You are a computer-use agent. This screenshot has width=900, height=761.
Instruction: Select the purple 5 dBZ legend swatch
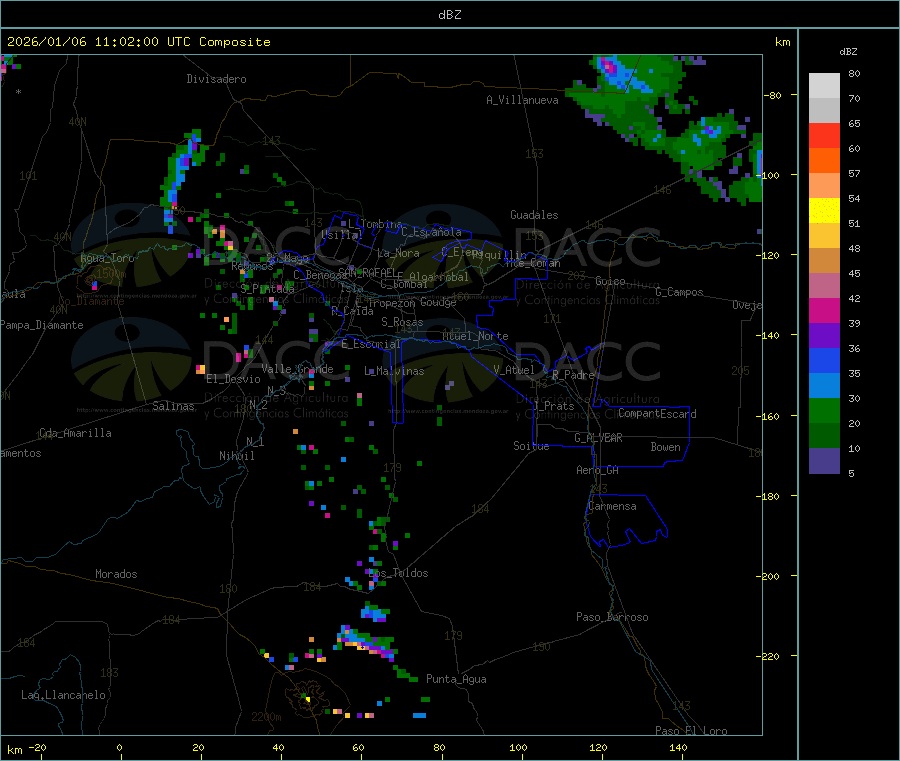click(824, 461)
